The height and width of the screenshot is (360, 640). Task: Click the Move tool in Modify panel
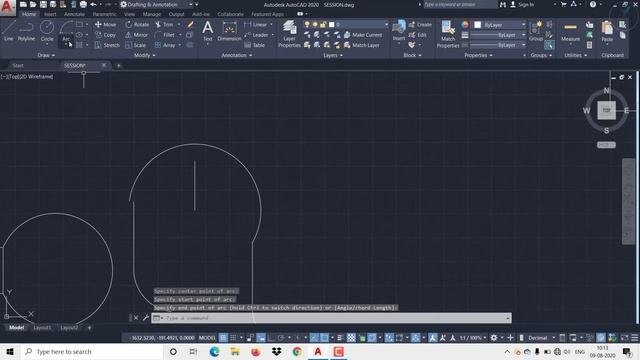pos(105,24)
